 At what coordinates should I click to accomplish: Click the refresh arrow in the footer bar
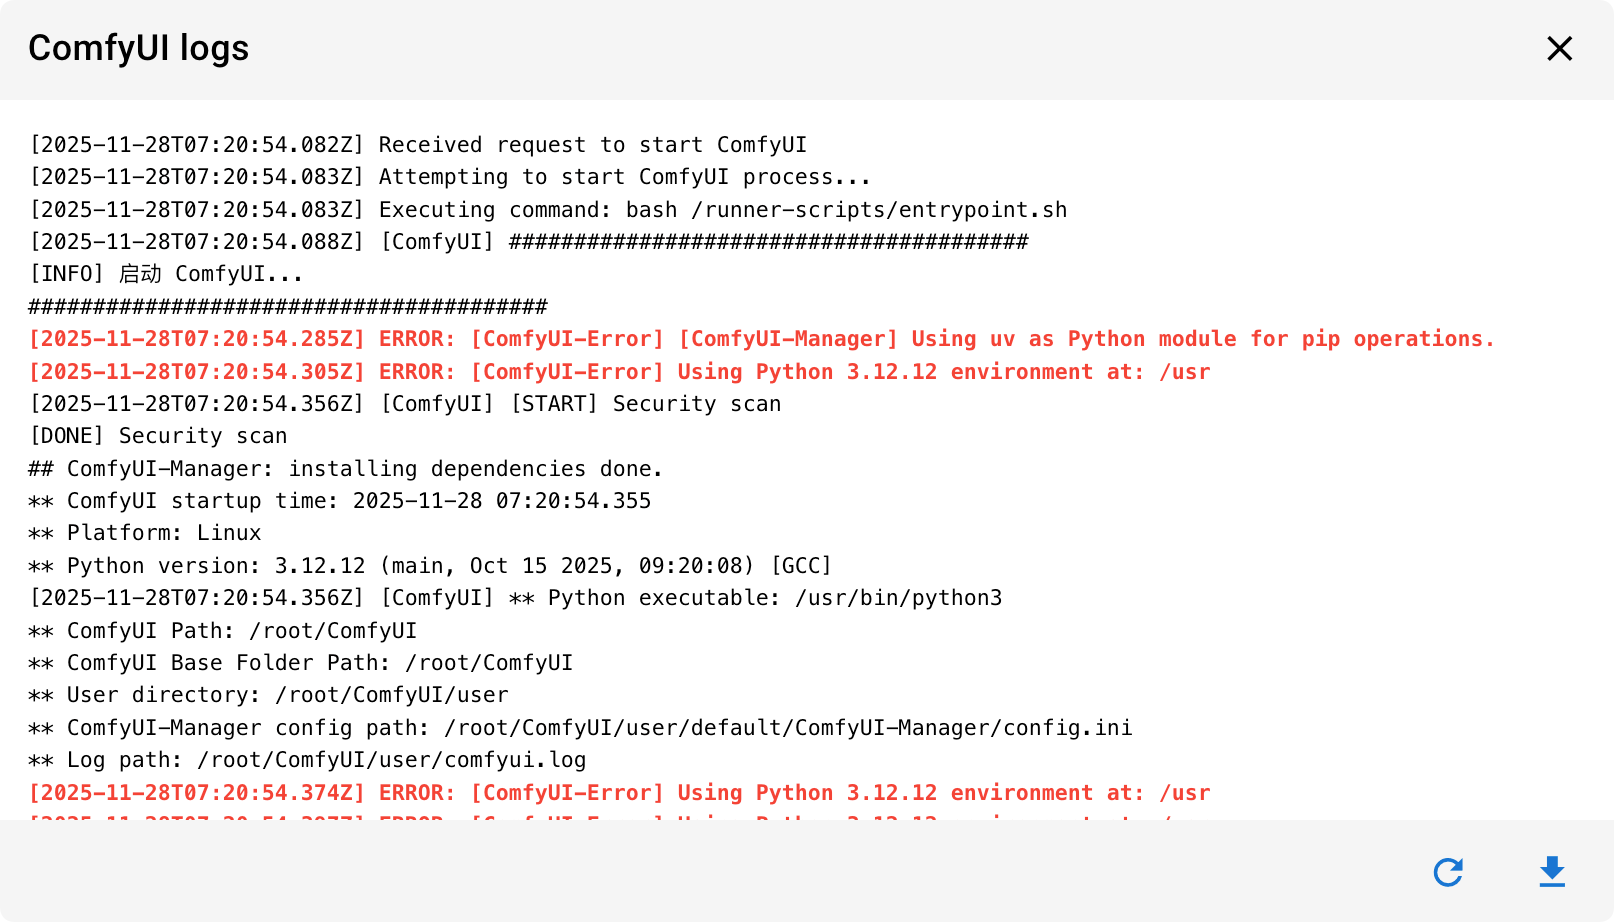coord(1448,871)
